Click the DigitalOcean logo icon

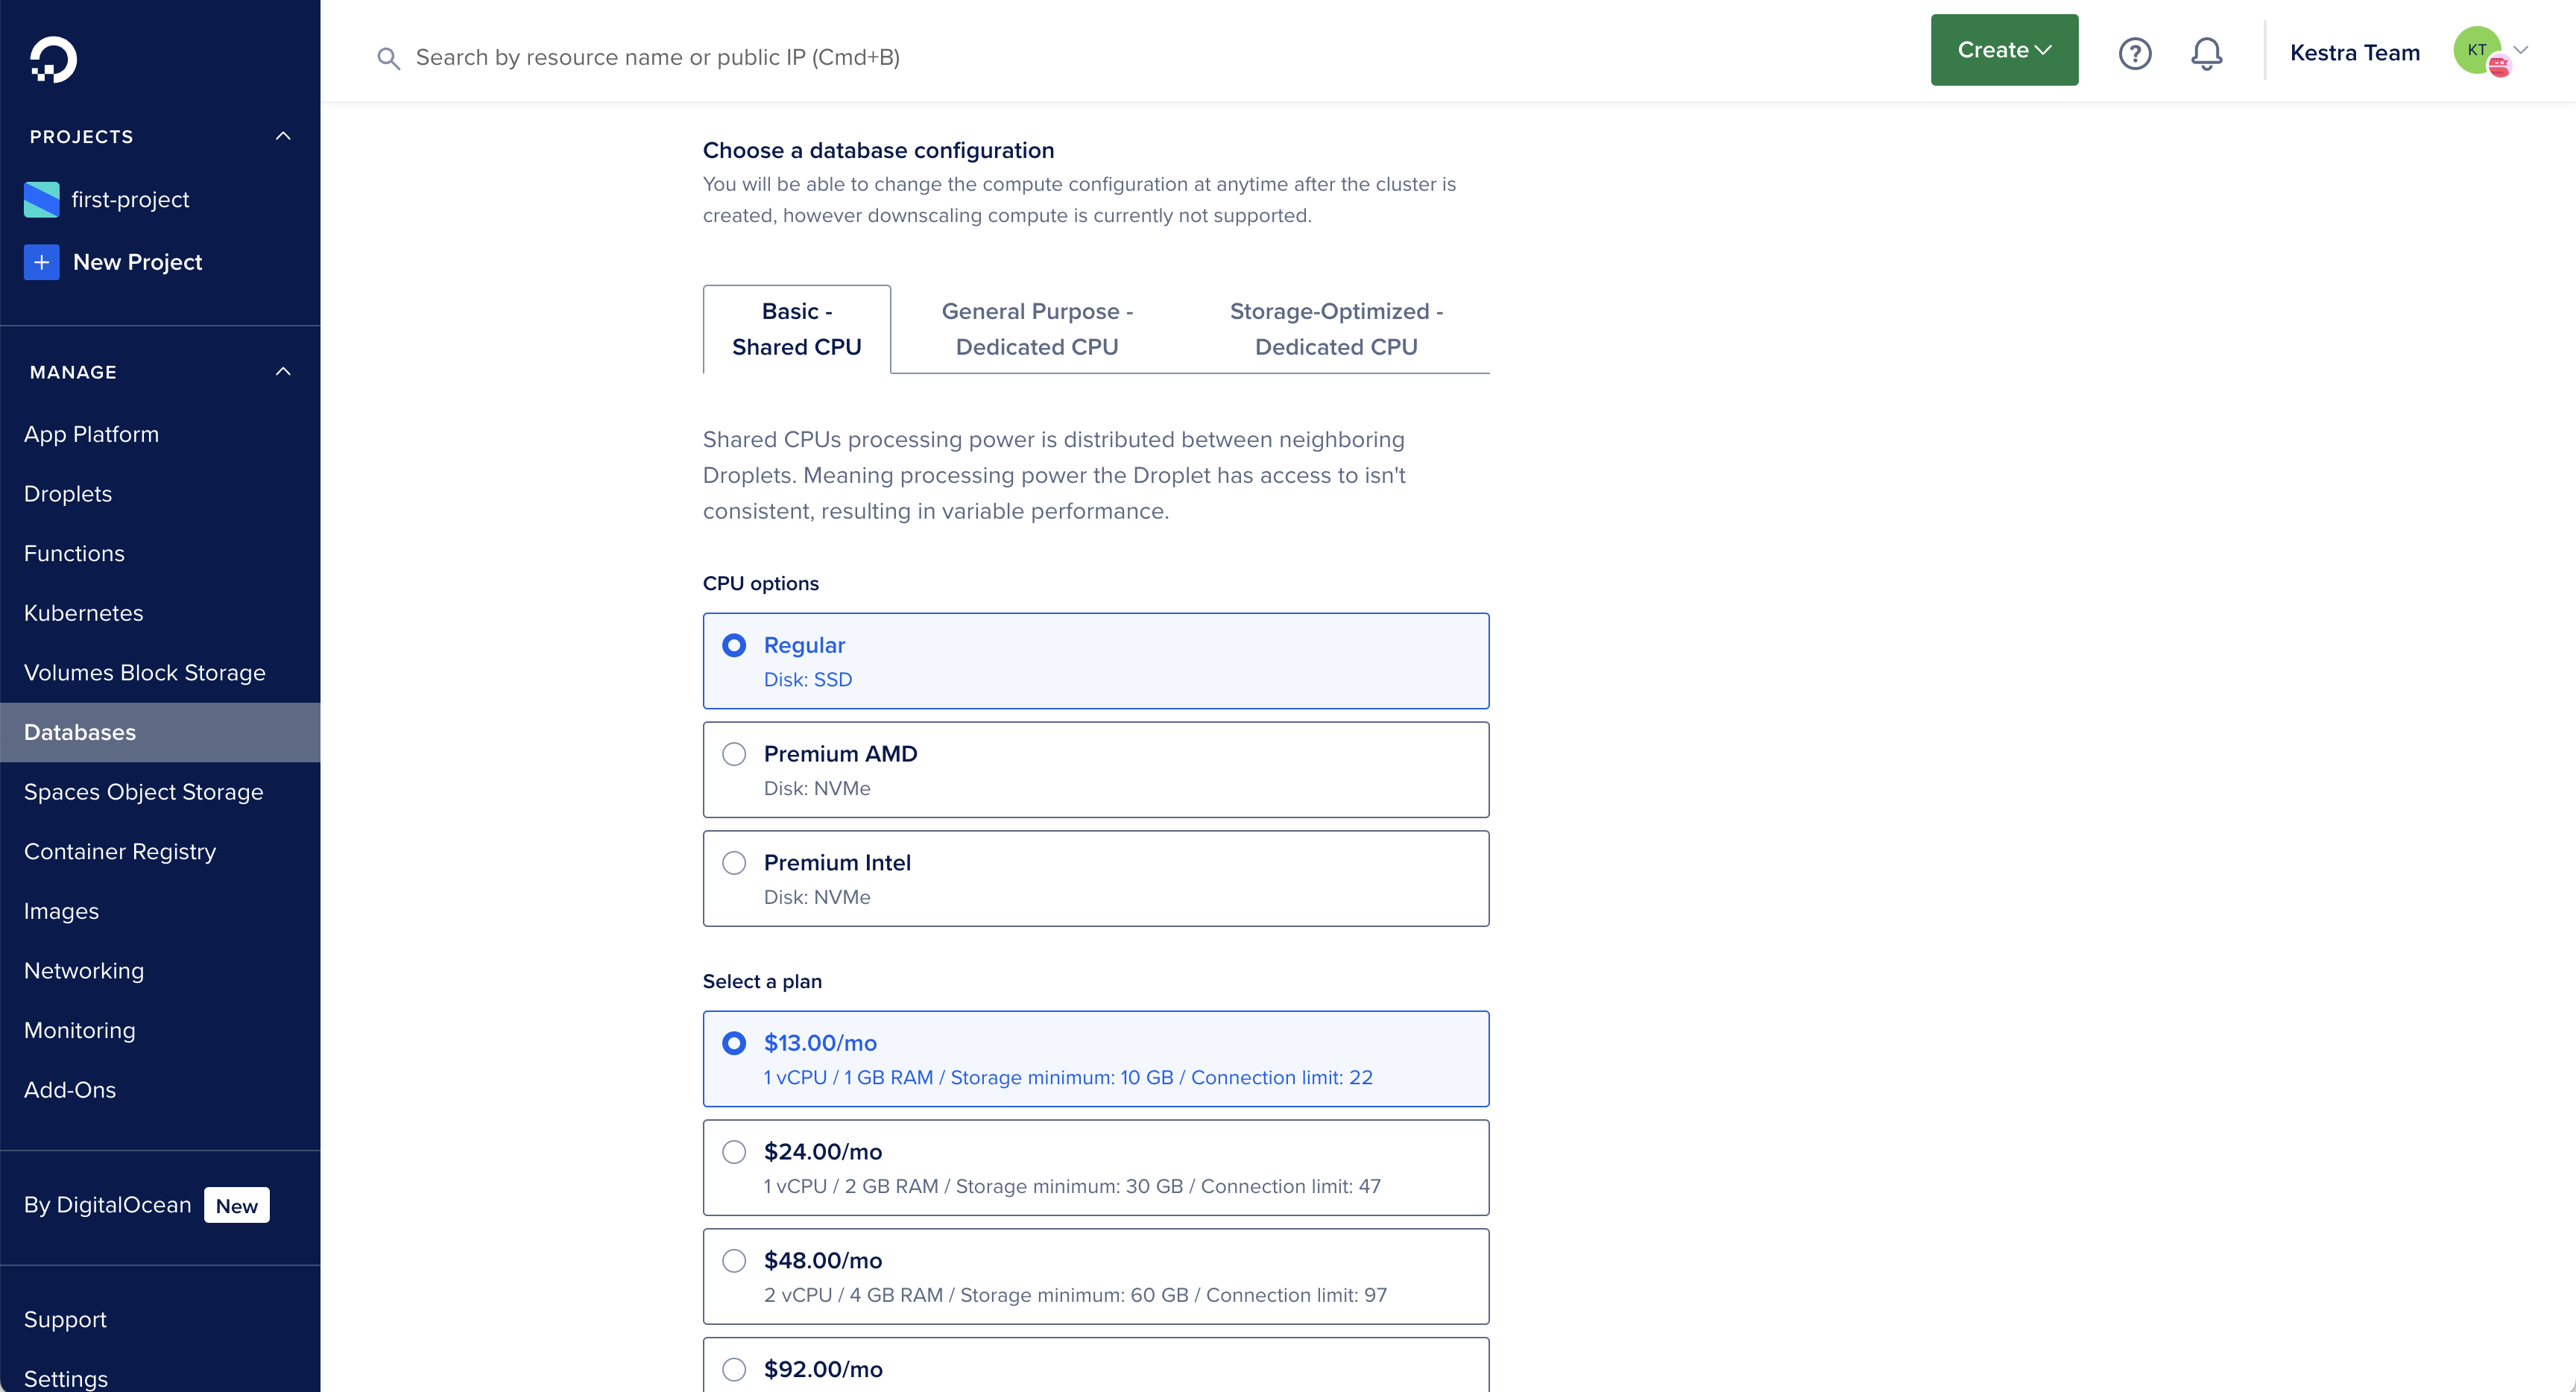tap(53, 60)
